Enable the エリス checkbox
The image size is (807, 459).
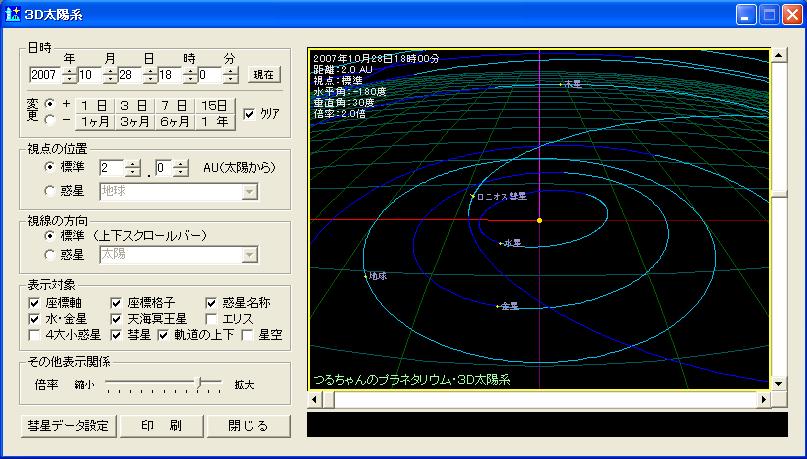(214, 318)
